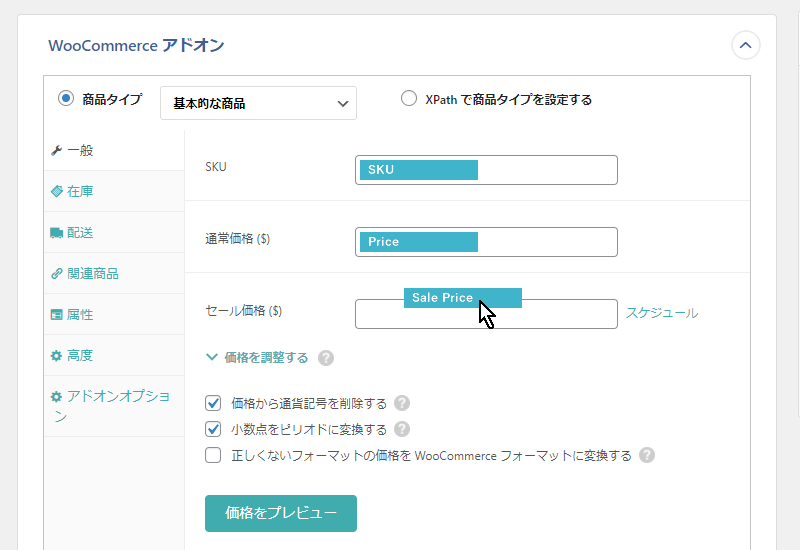This screenshot has height=550, width=800.
Task: Click the help icon beside 小数点をピリオドに変換する
Action: [402, 429]
